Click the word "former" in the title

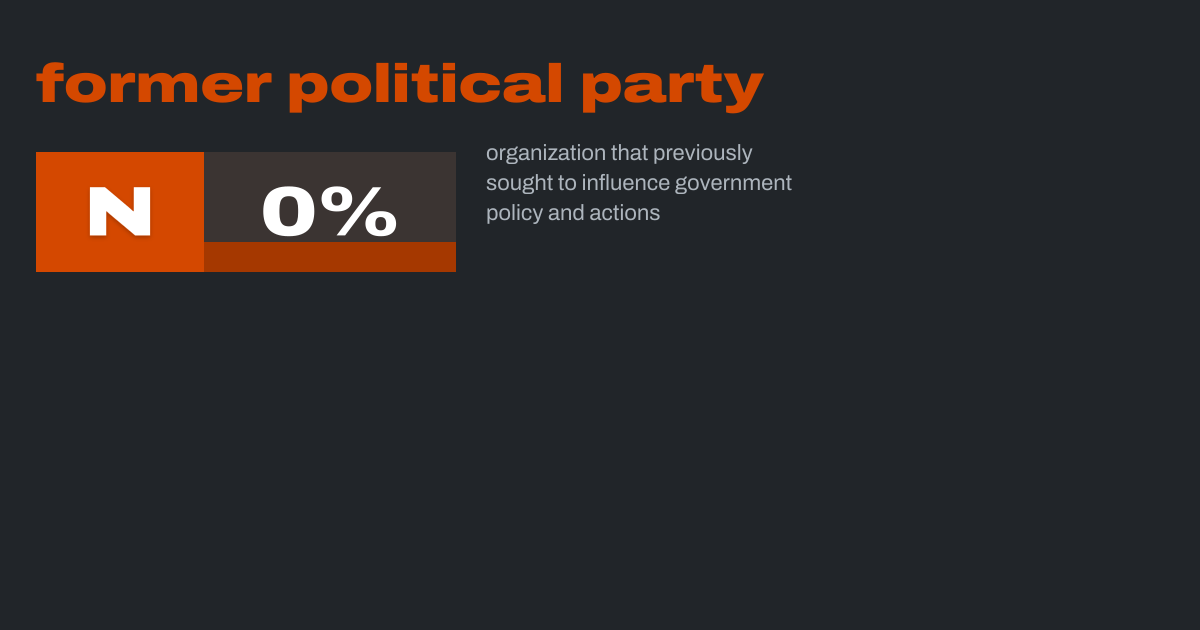[154, 85]
